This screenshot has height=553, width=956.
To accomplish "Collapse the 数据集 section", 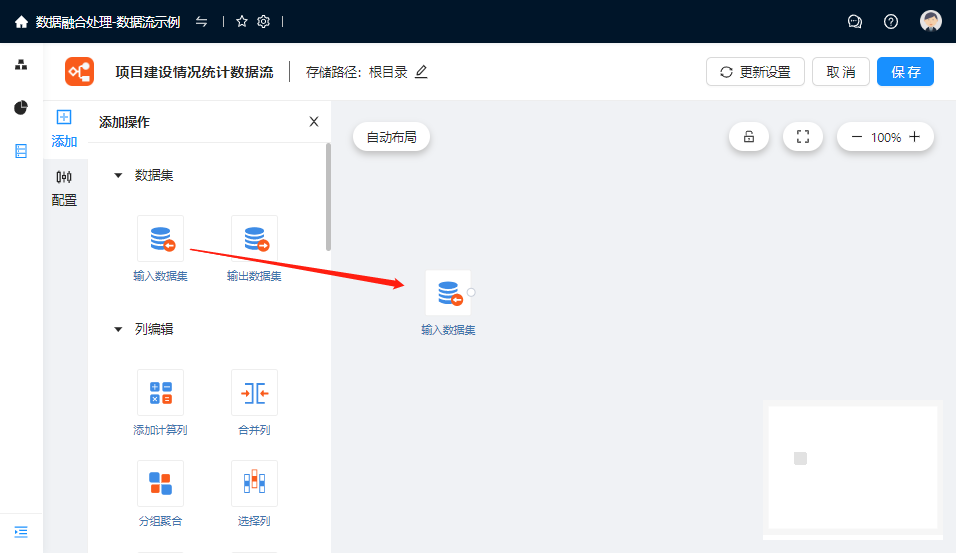I will click(118, 176).
